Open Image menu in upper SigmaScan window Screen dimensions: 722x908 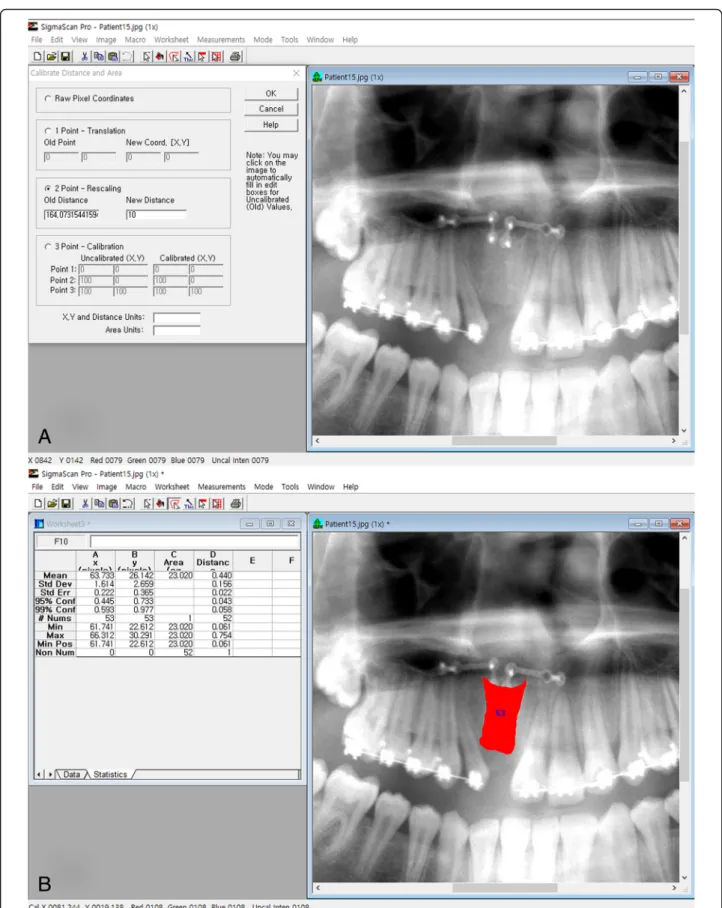(x=106, y=39)
